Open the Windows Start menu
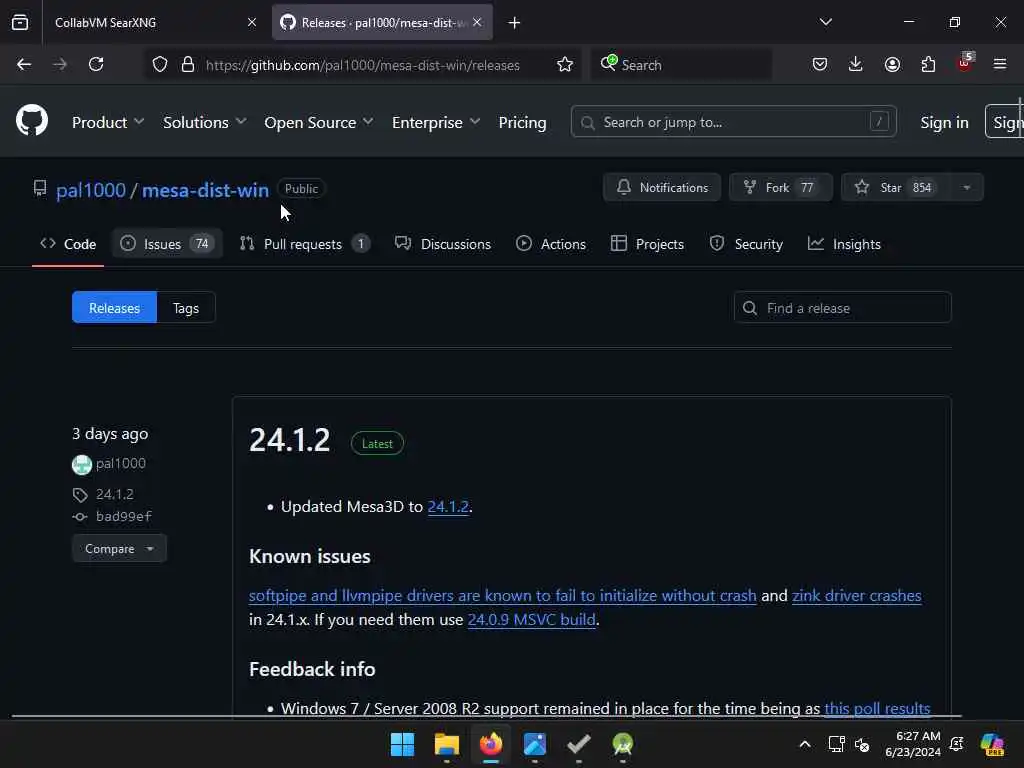The width and height of the screenshot is (1024, 768). (402, 744)
